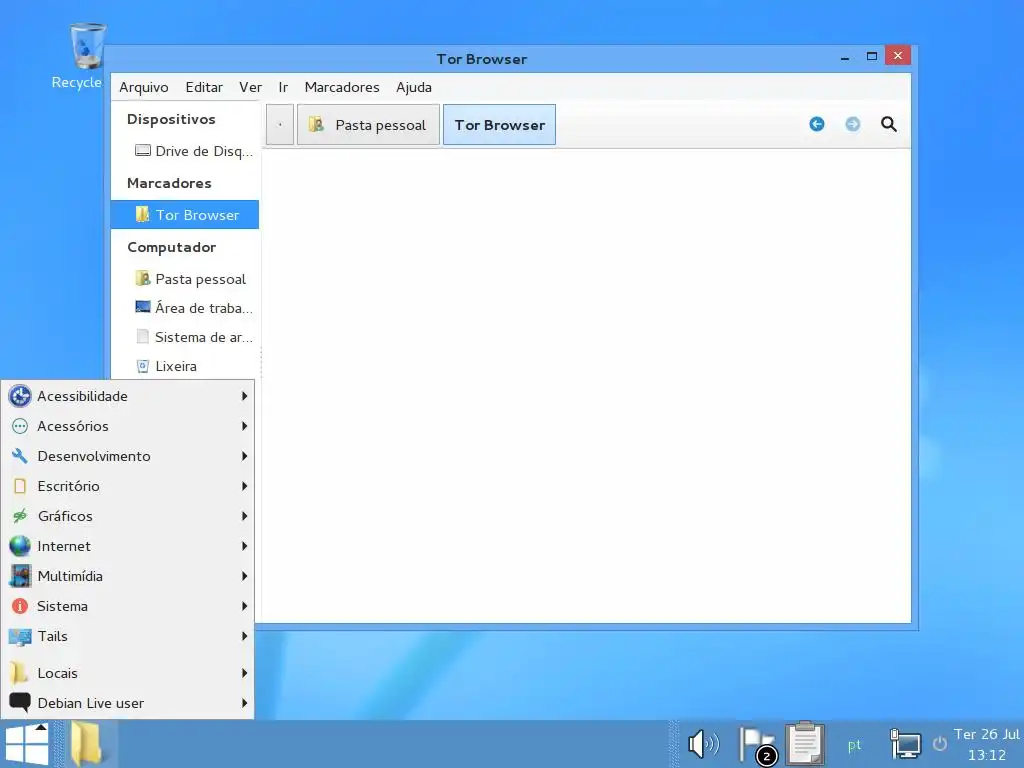Click the flag notification icon with badge
This screenshot has width=1024, height=768.
(758, 745)
